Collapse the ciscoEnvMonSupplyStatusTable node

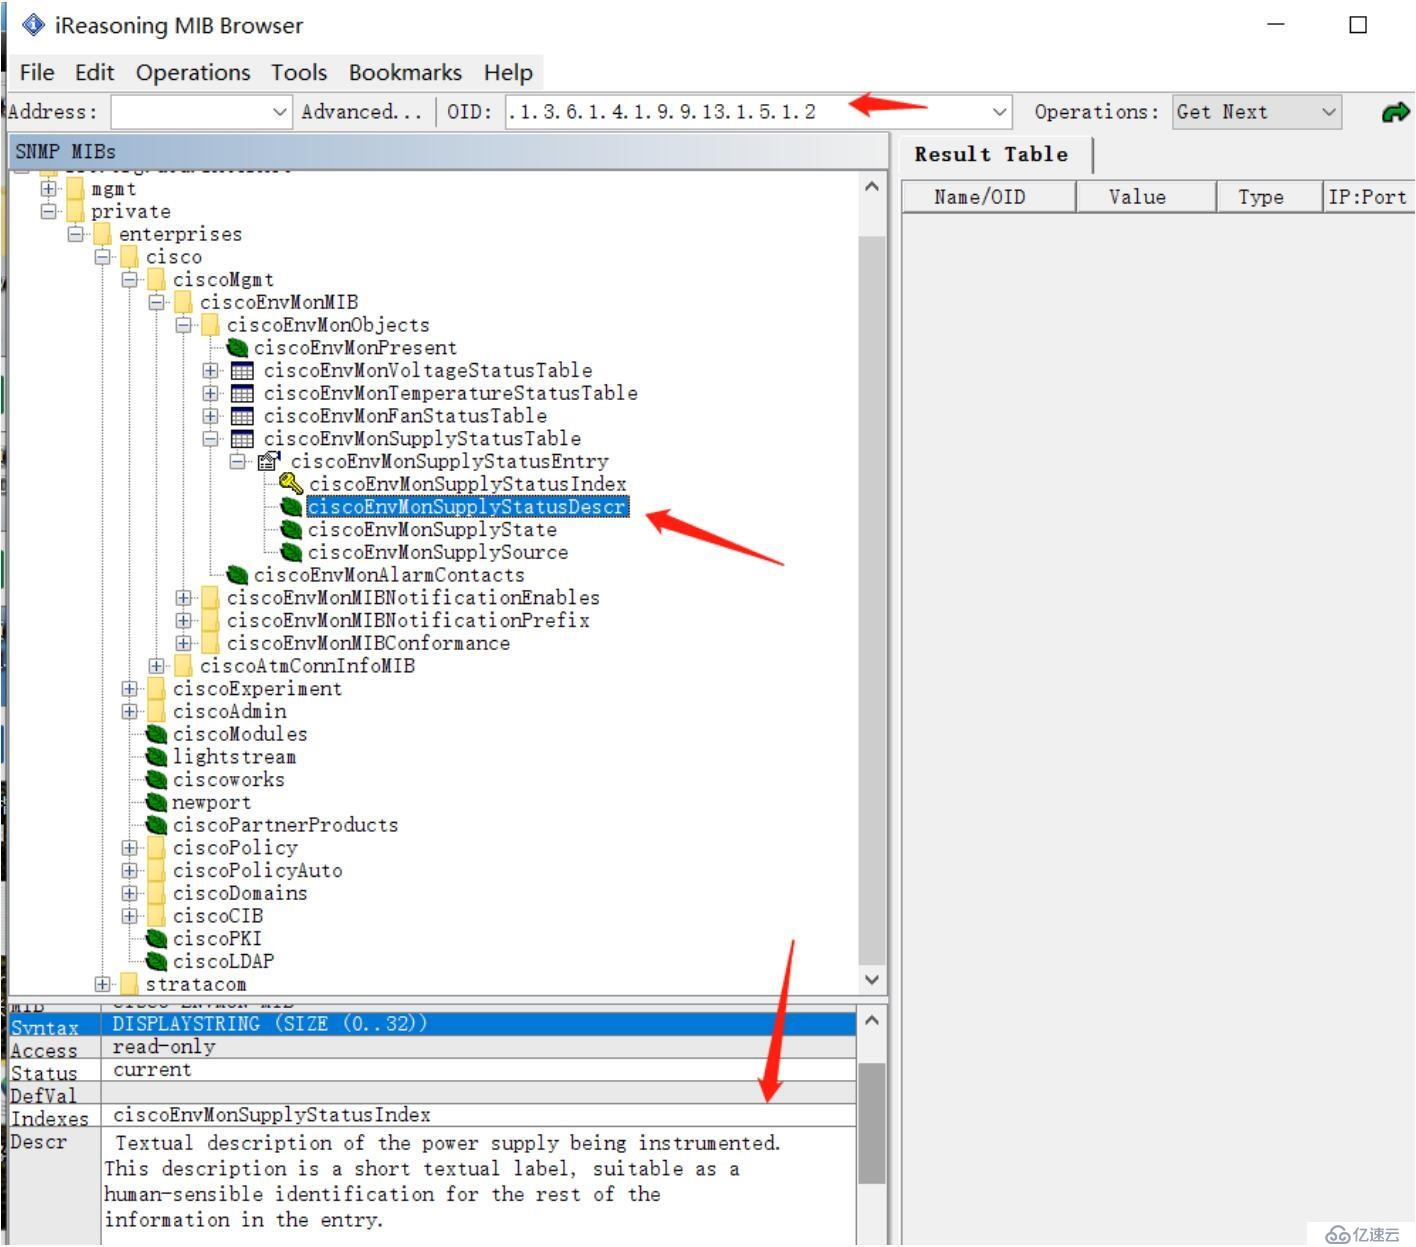210,439
